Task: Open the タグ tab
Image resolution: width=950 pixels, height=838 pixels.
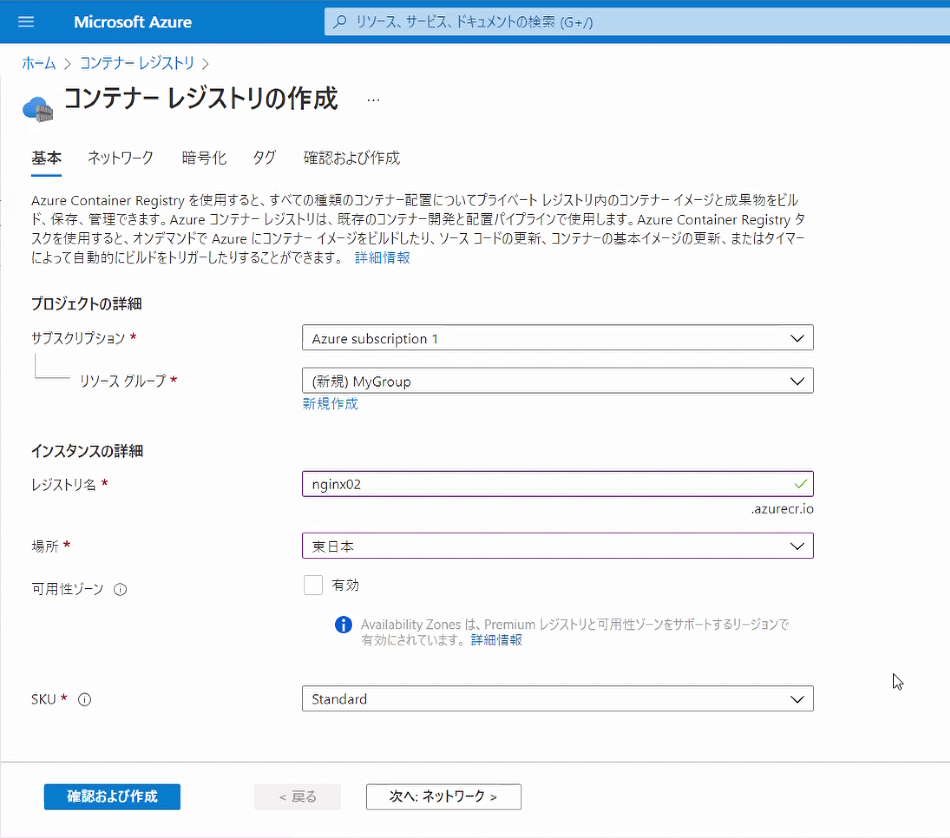Action: pyautogui.click(x=264, y=158)
